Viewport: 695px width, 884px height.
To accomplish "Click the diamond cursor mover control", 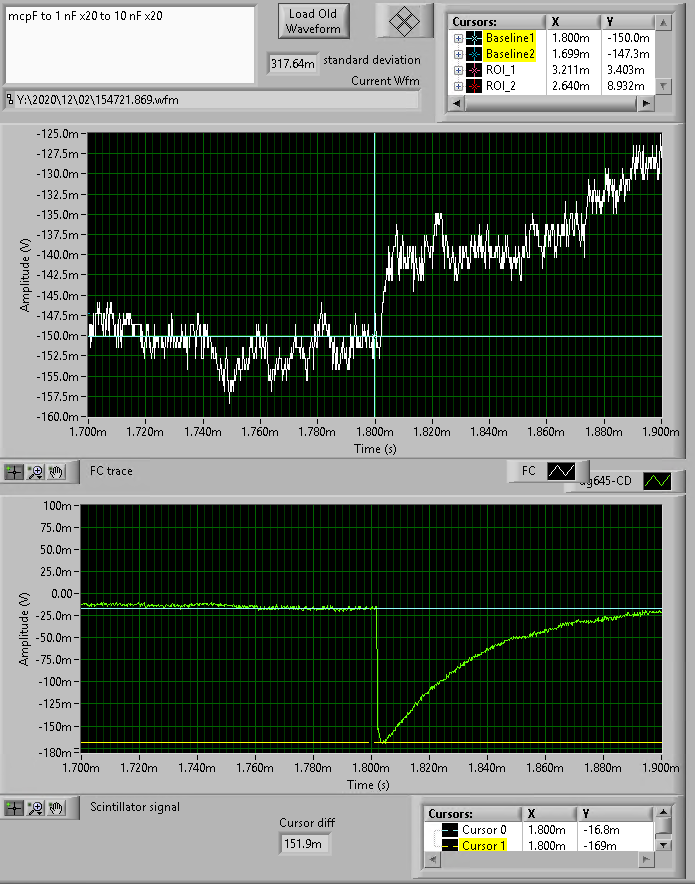I will point(404,22).
